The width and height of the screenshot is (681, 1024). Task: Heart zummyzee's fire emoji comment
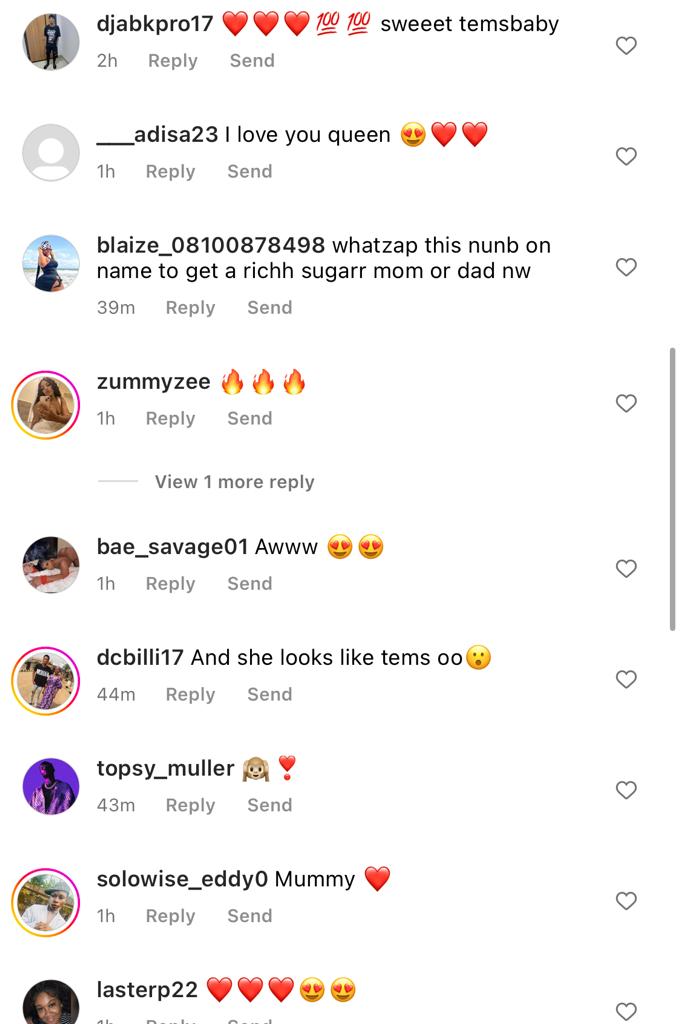click(626, 404)
